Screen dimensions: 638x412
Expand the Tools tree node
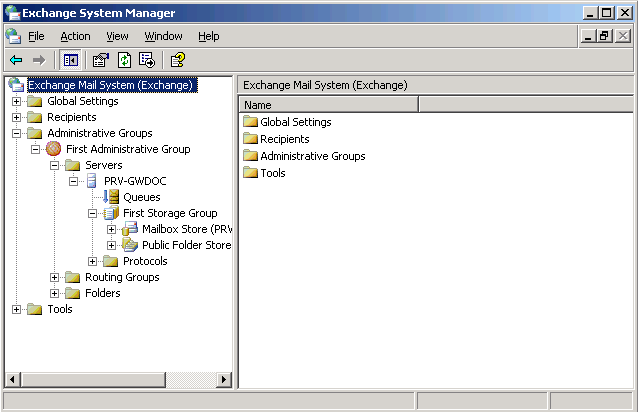(16, 309)
